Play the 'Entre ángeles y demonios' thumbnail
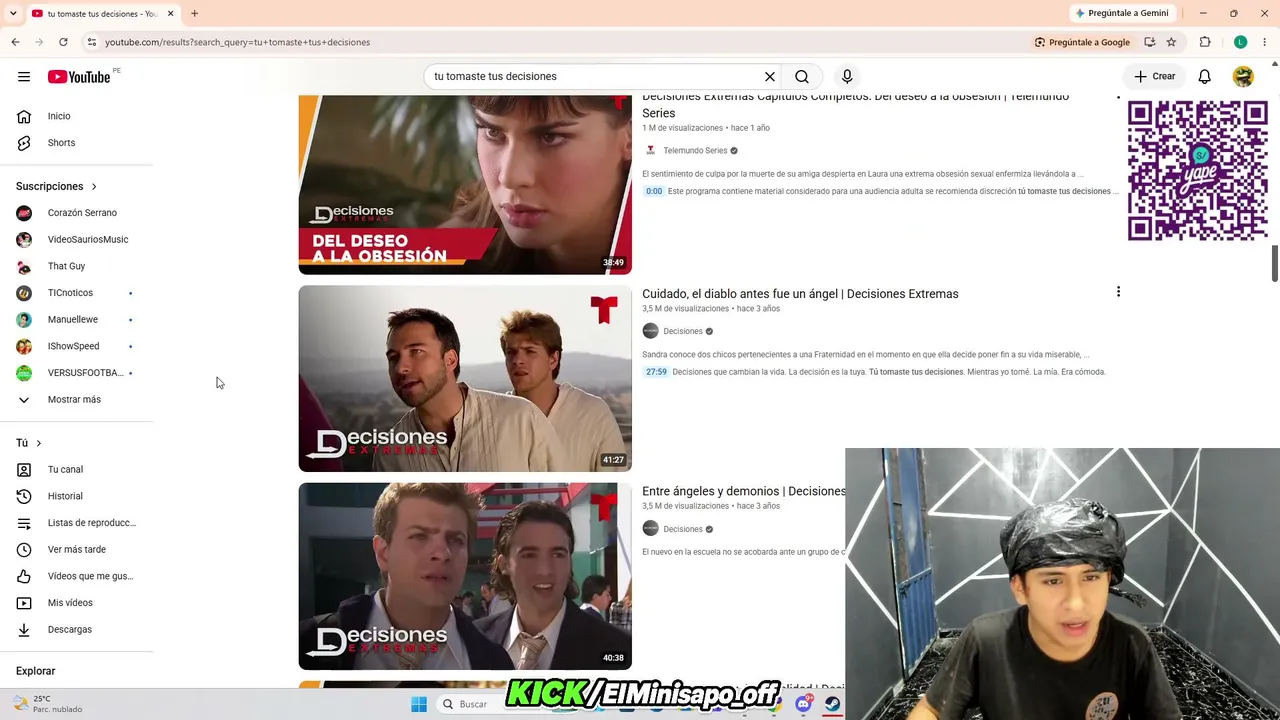 click(465, 576)
